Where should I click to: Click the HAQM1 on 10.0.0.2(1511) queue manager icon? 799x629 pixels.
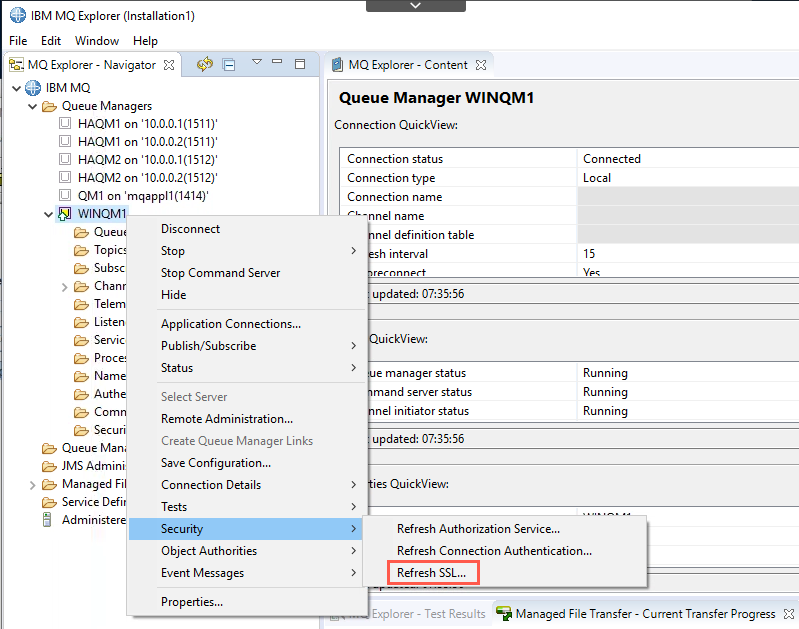(65, 141)
